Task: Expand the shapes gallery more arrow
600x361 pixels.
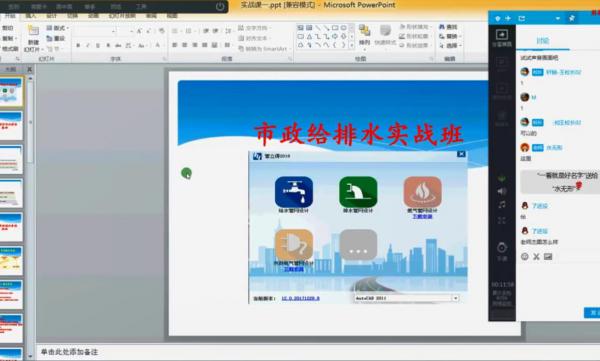Action: click(352, 45)
